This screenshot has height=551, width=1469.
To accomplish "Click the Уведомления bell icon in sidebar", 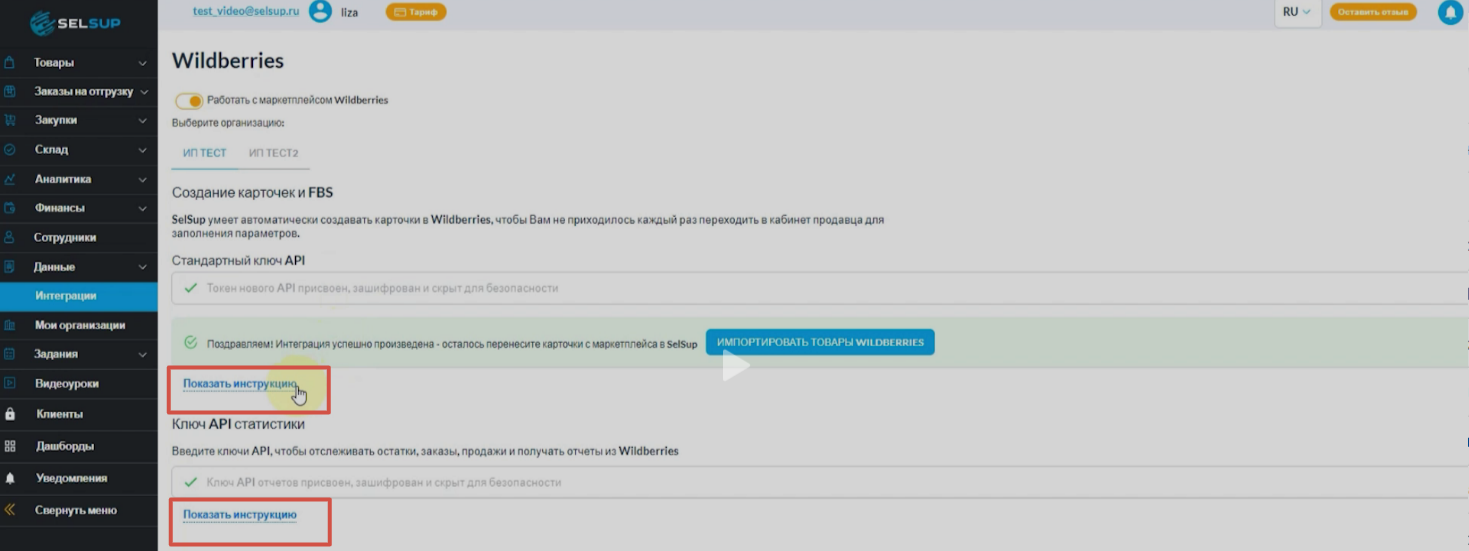I will (10, 478).
